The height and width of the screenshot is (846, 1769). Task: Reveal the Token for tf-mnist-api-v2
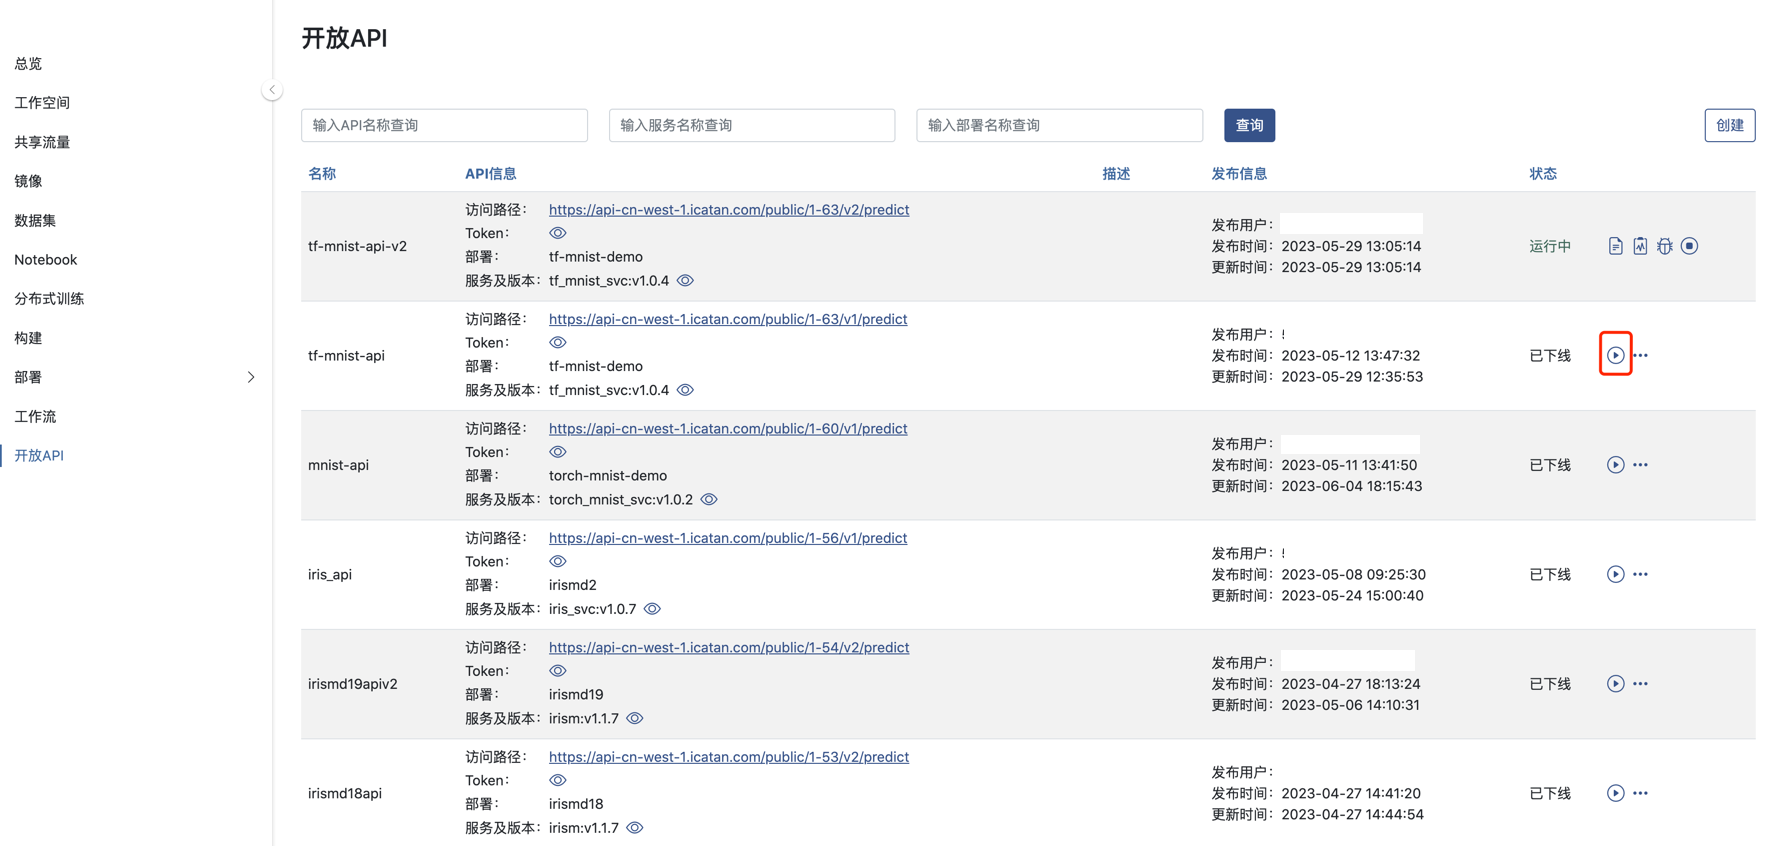pos(558,233)
